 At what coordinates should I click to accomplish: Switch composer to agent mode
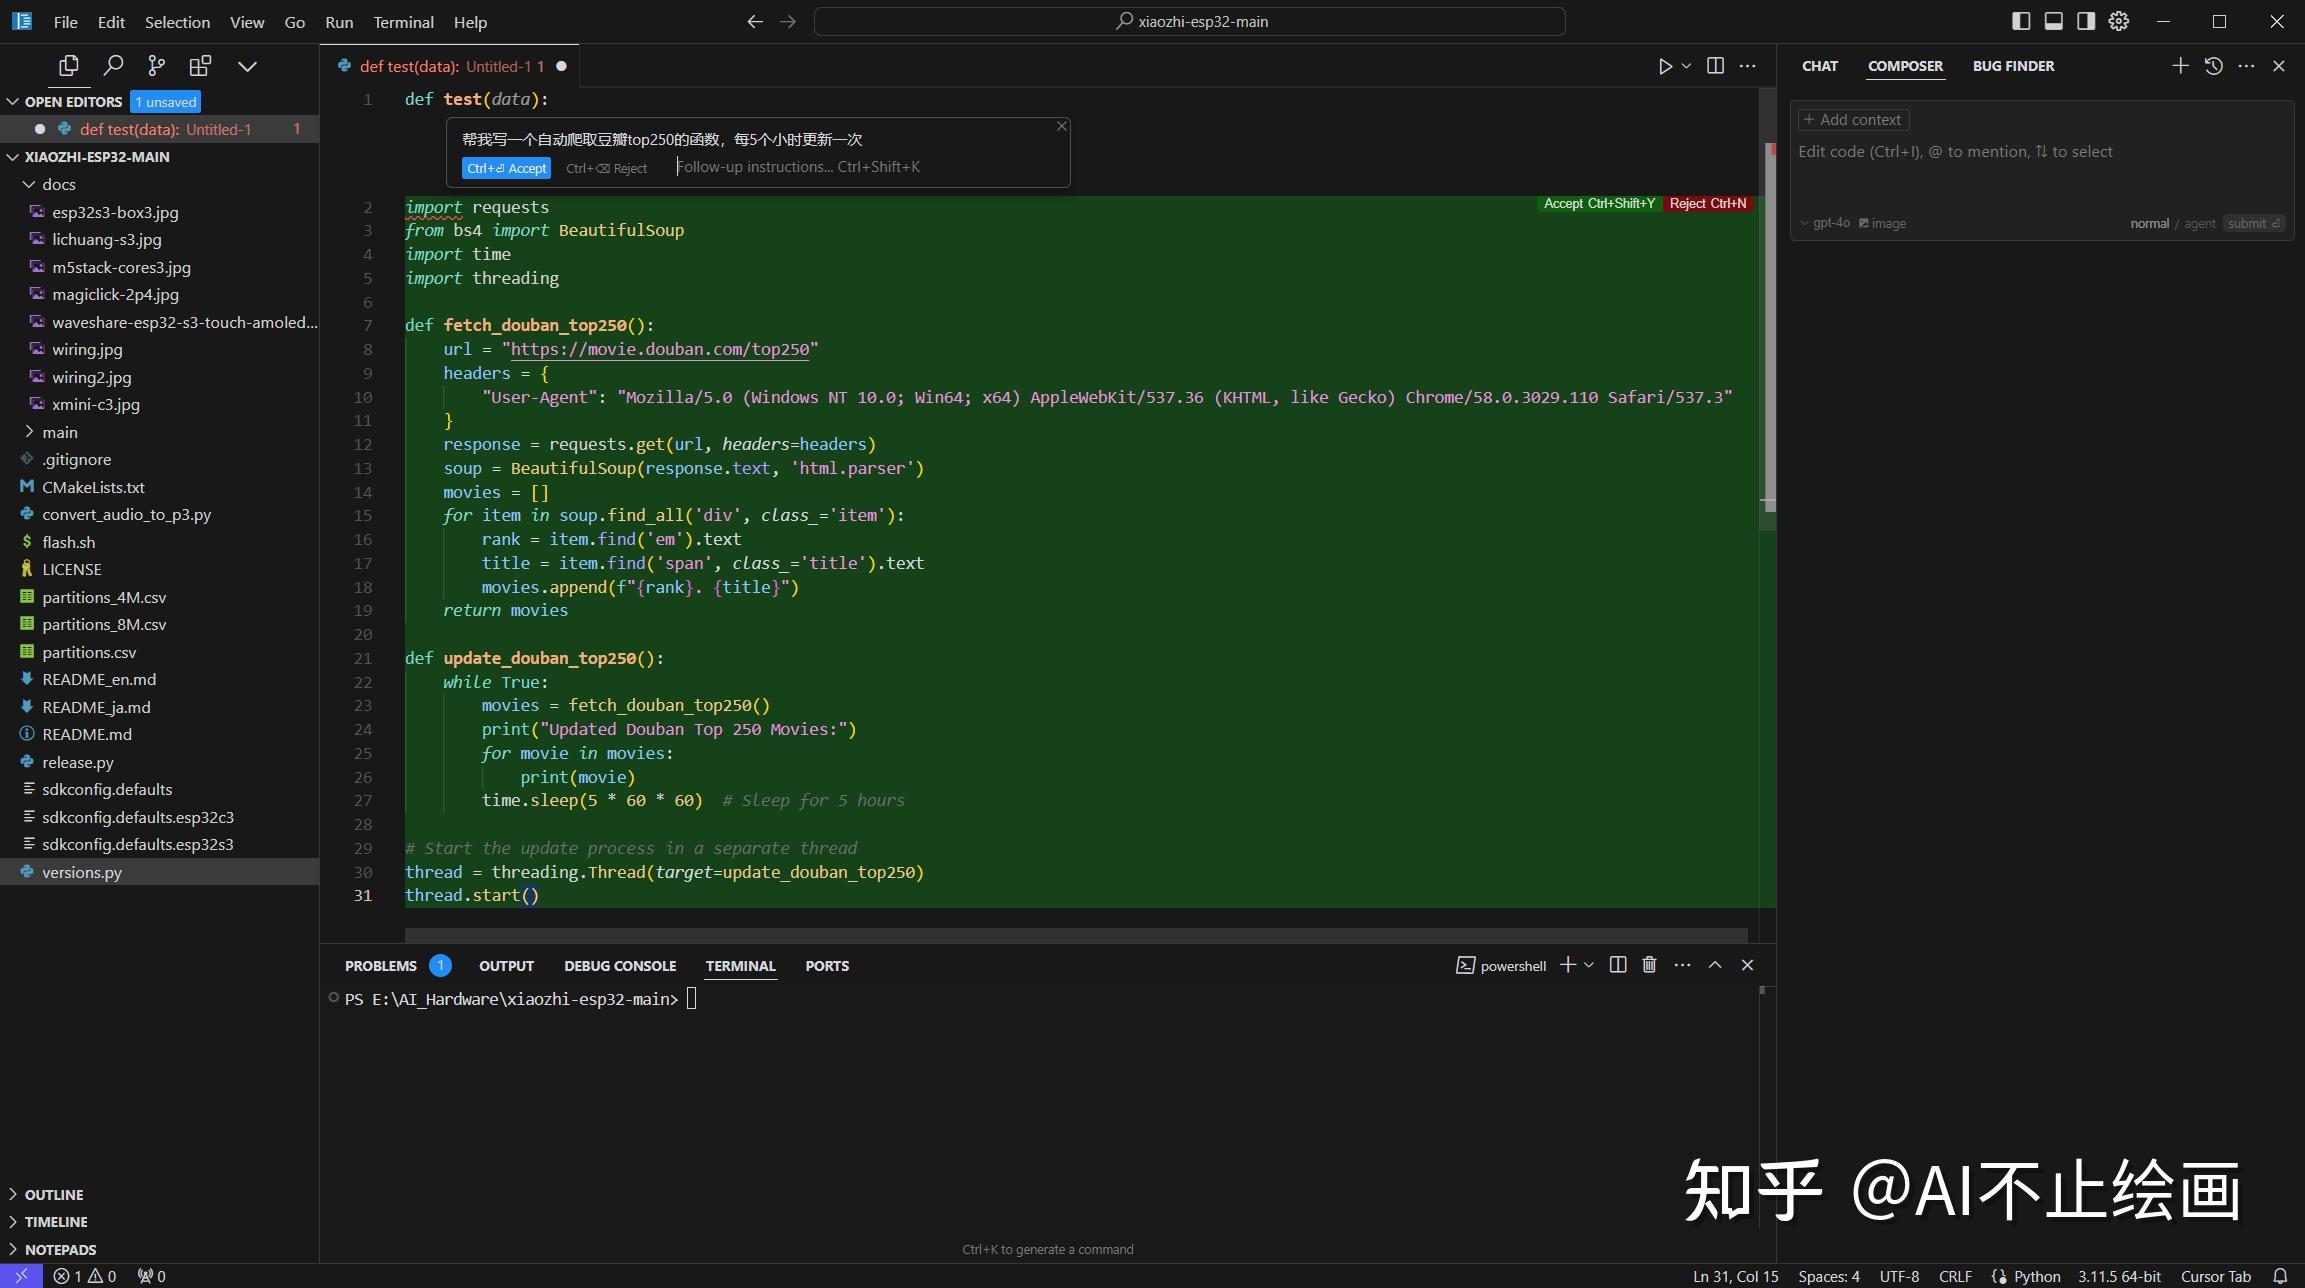[2199, 223]
